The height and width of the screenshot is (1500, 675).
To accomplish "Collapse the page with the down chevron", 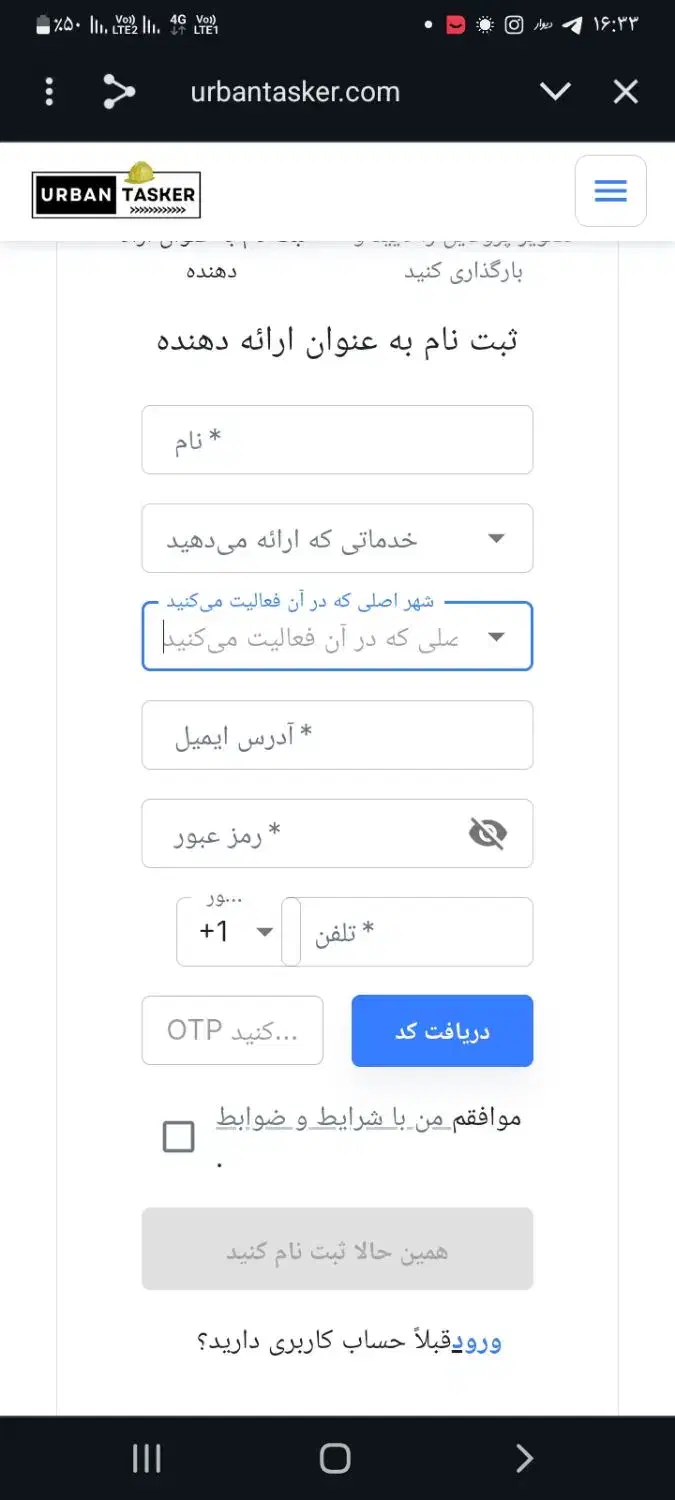I will click(555, 91).
